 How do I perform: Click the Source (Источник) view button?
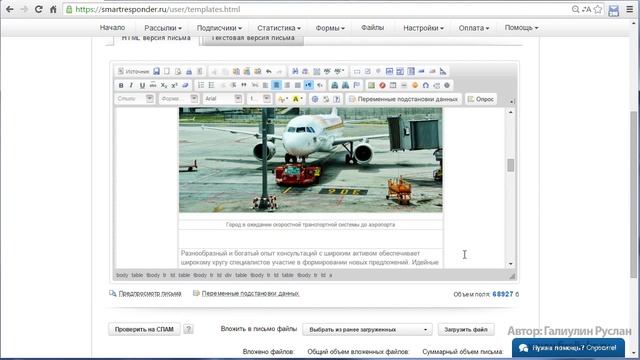click(x=134, y=71)
